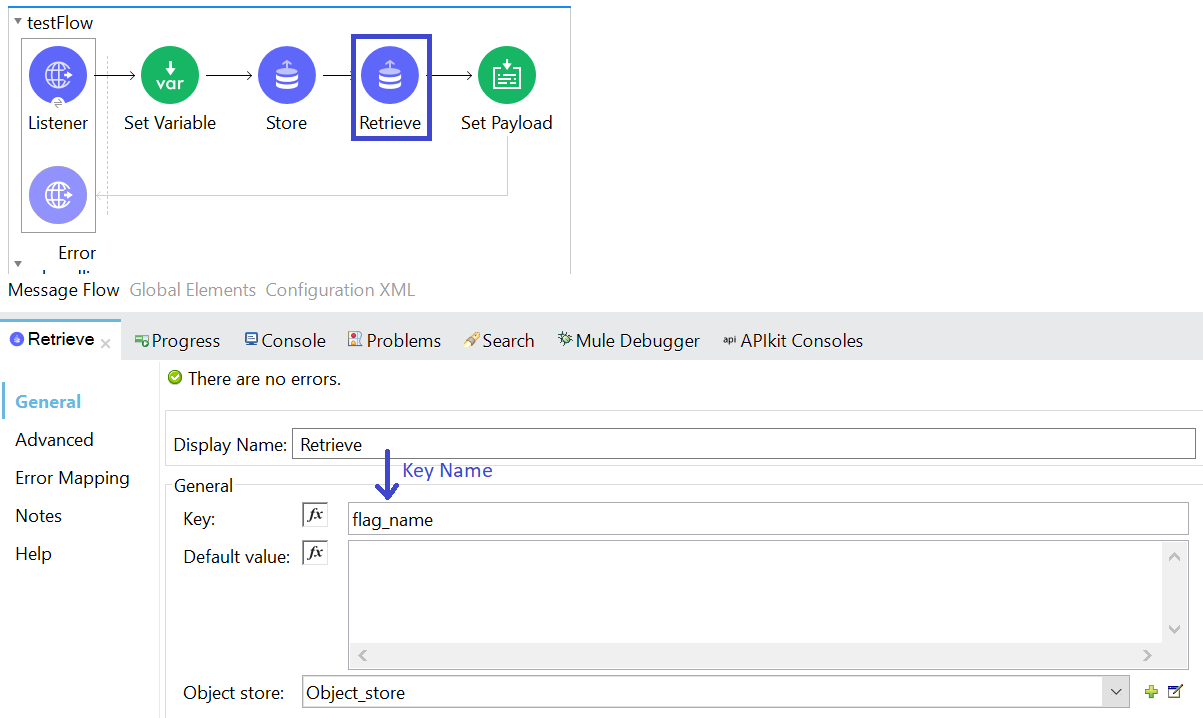Image resolution: width=1203 pixels, height=718 pixels.
Task: Click the Listener response icon below Listener
Action: tap(58, 194)
